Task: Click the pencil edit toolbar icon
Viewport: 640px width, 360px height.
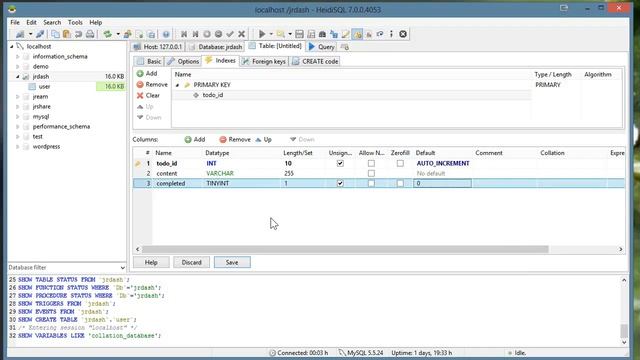Action: coord(346,34)
